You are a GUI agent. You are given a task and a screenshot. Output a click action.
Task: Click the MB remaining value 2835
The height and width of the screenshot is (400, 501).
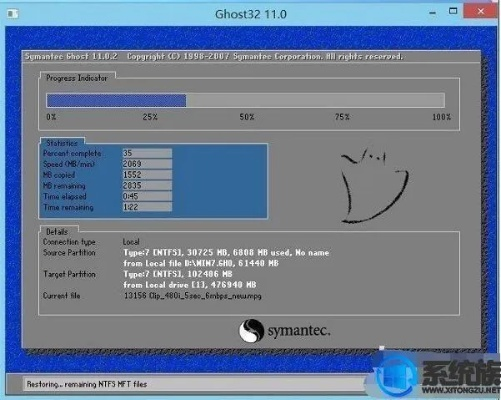[147, 185]
